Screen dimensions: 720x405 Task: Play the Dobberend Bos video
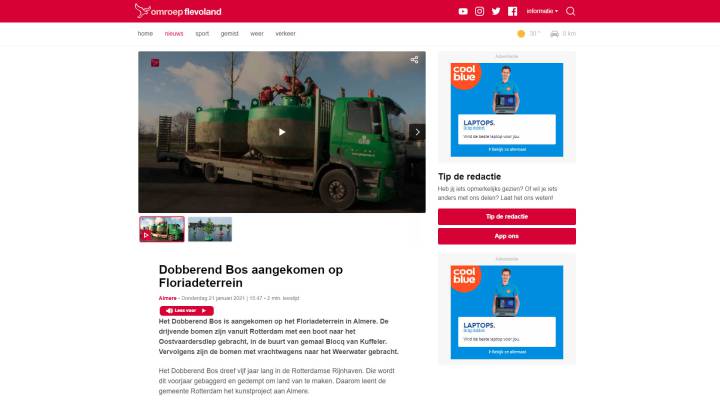pyautogui.click(x=282, y=132)
